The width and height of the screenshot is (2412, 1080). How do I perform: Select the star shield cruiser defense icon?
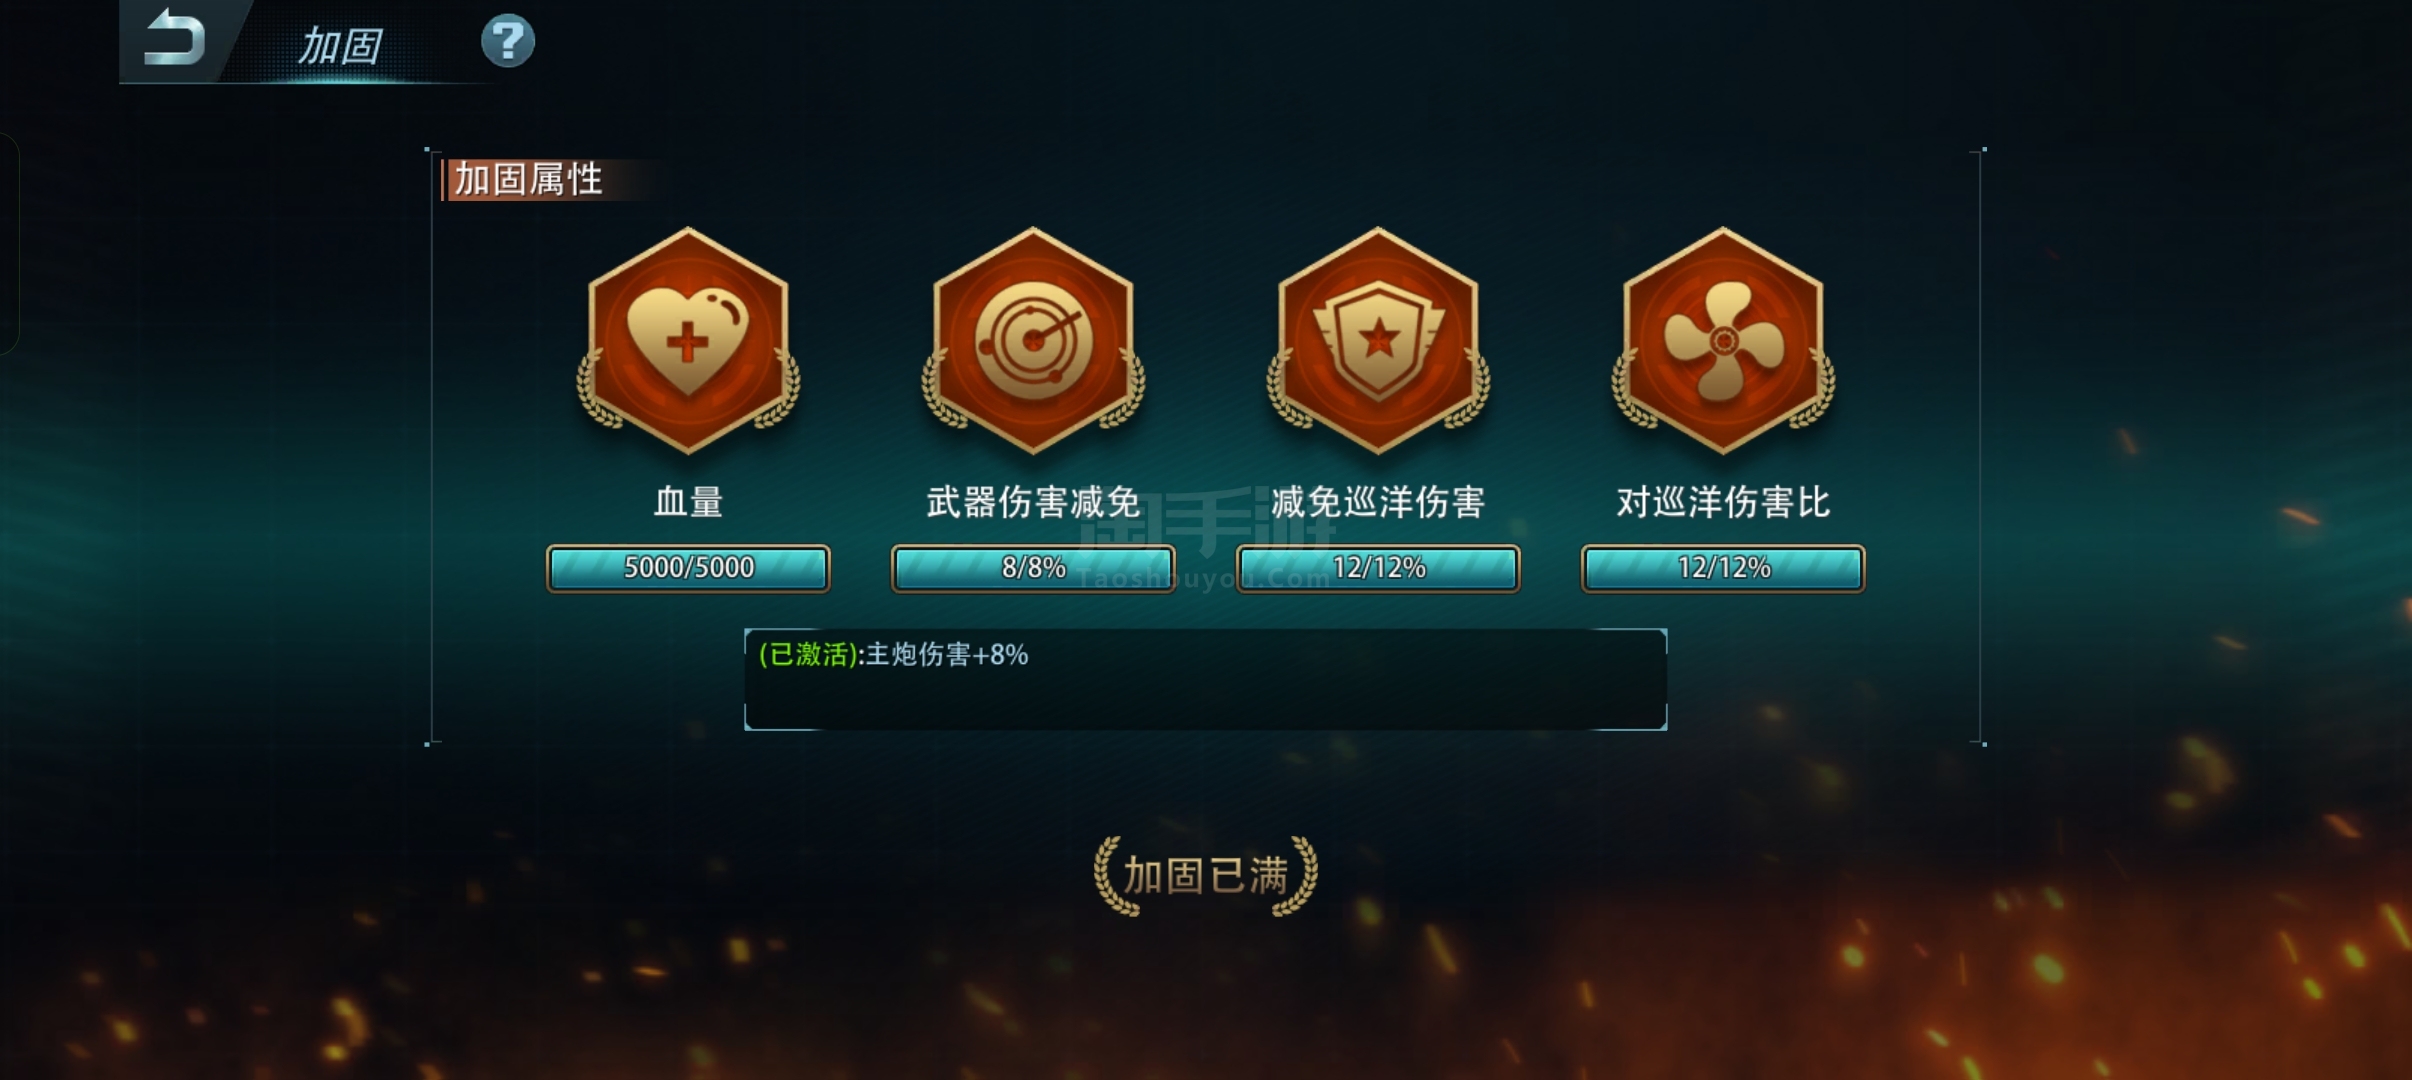pos(1378,341)
